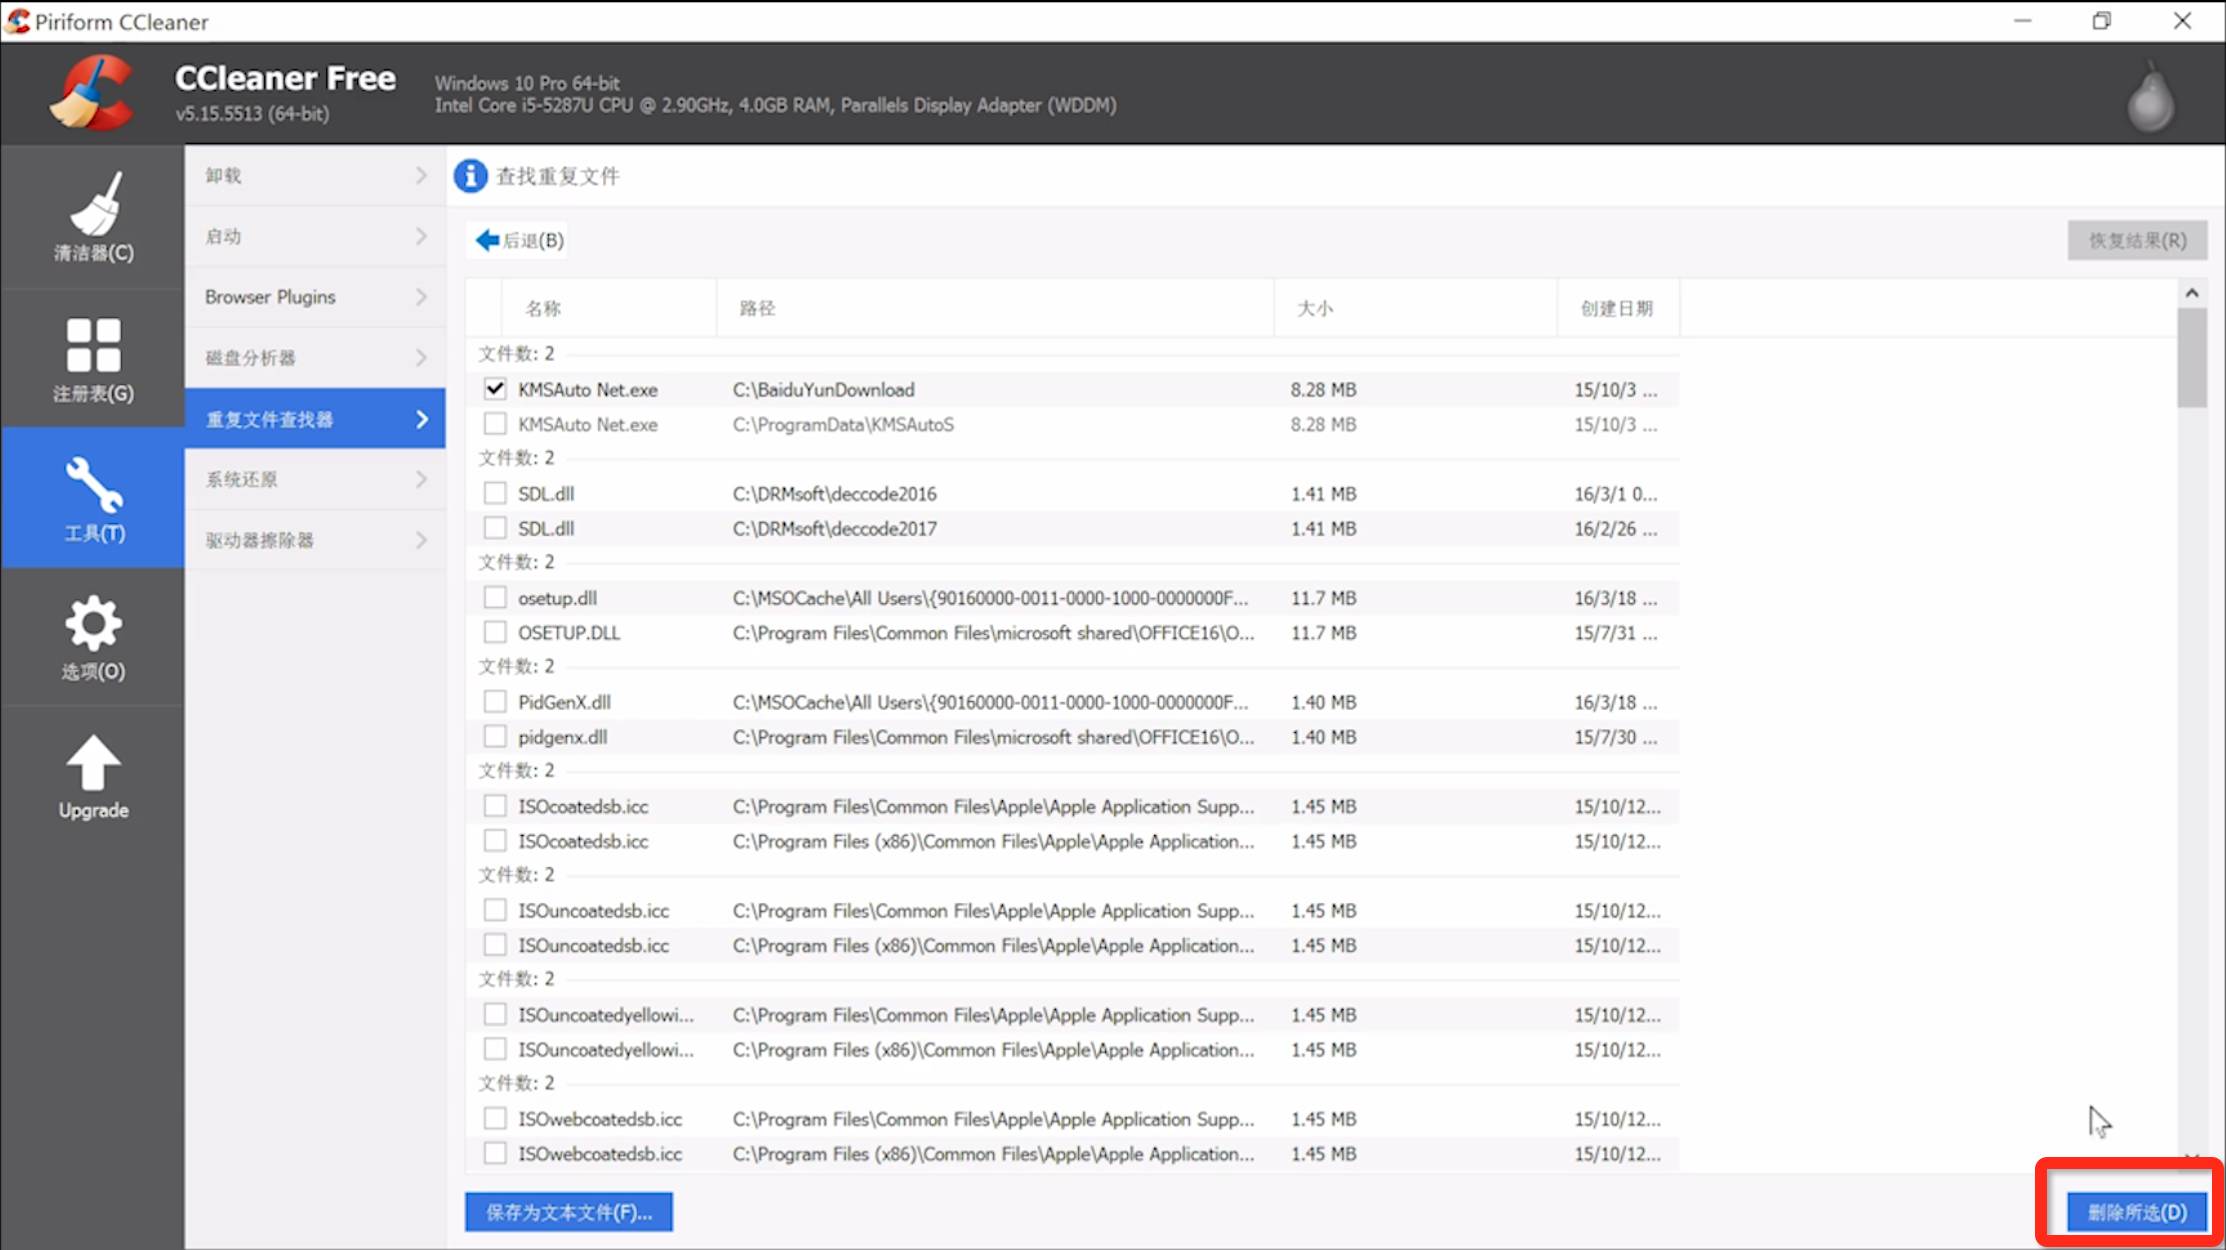Screen dimensions: 2226x1250
Task: Expand the 驱动器擦除器 chevron
Action: click(x=421, y=540)
